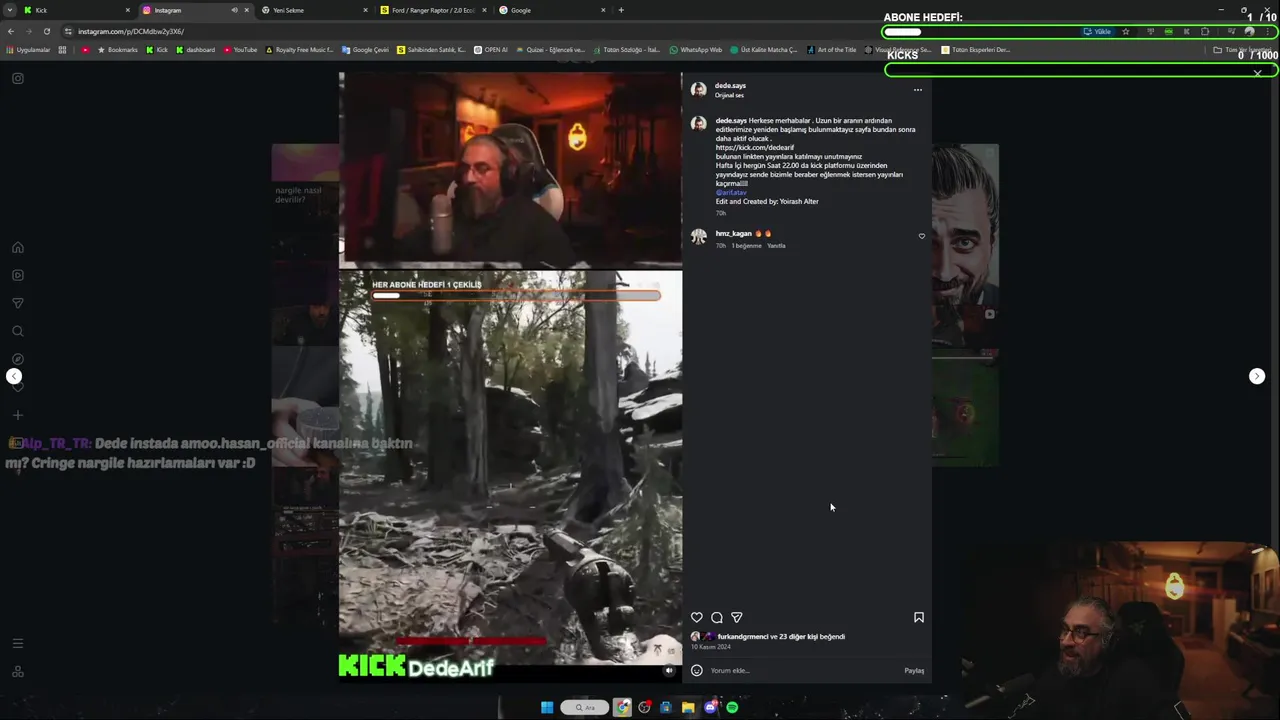
Task: Open the YouTube bookmark
Action: tap(241, 50)
